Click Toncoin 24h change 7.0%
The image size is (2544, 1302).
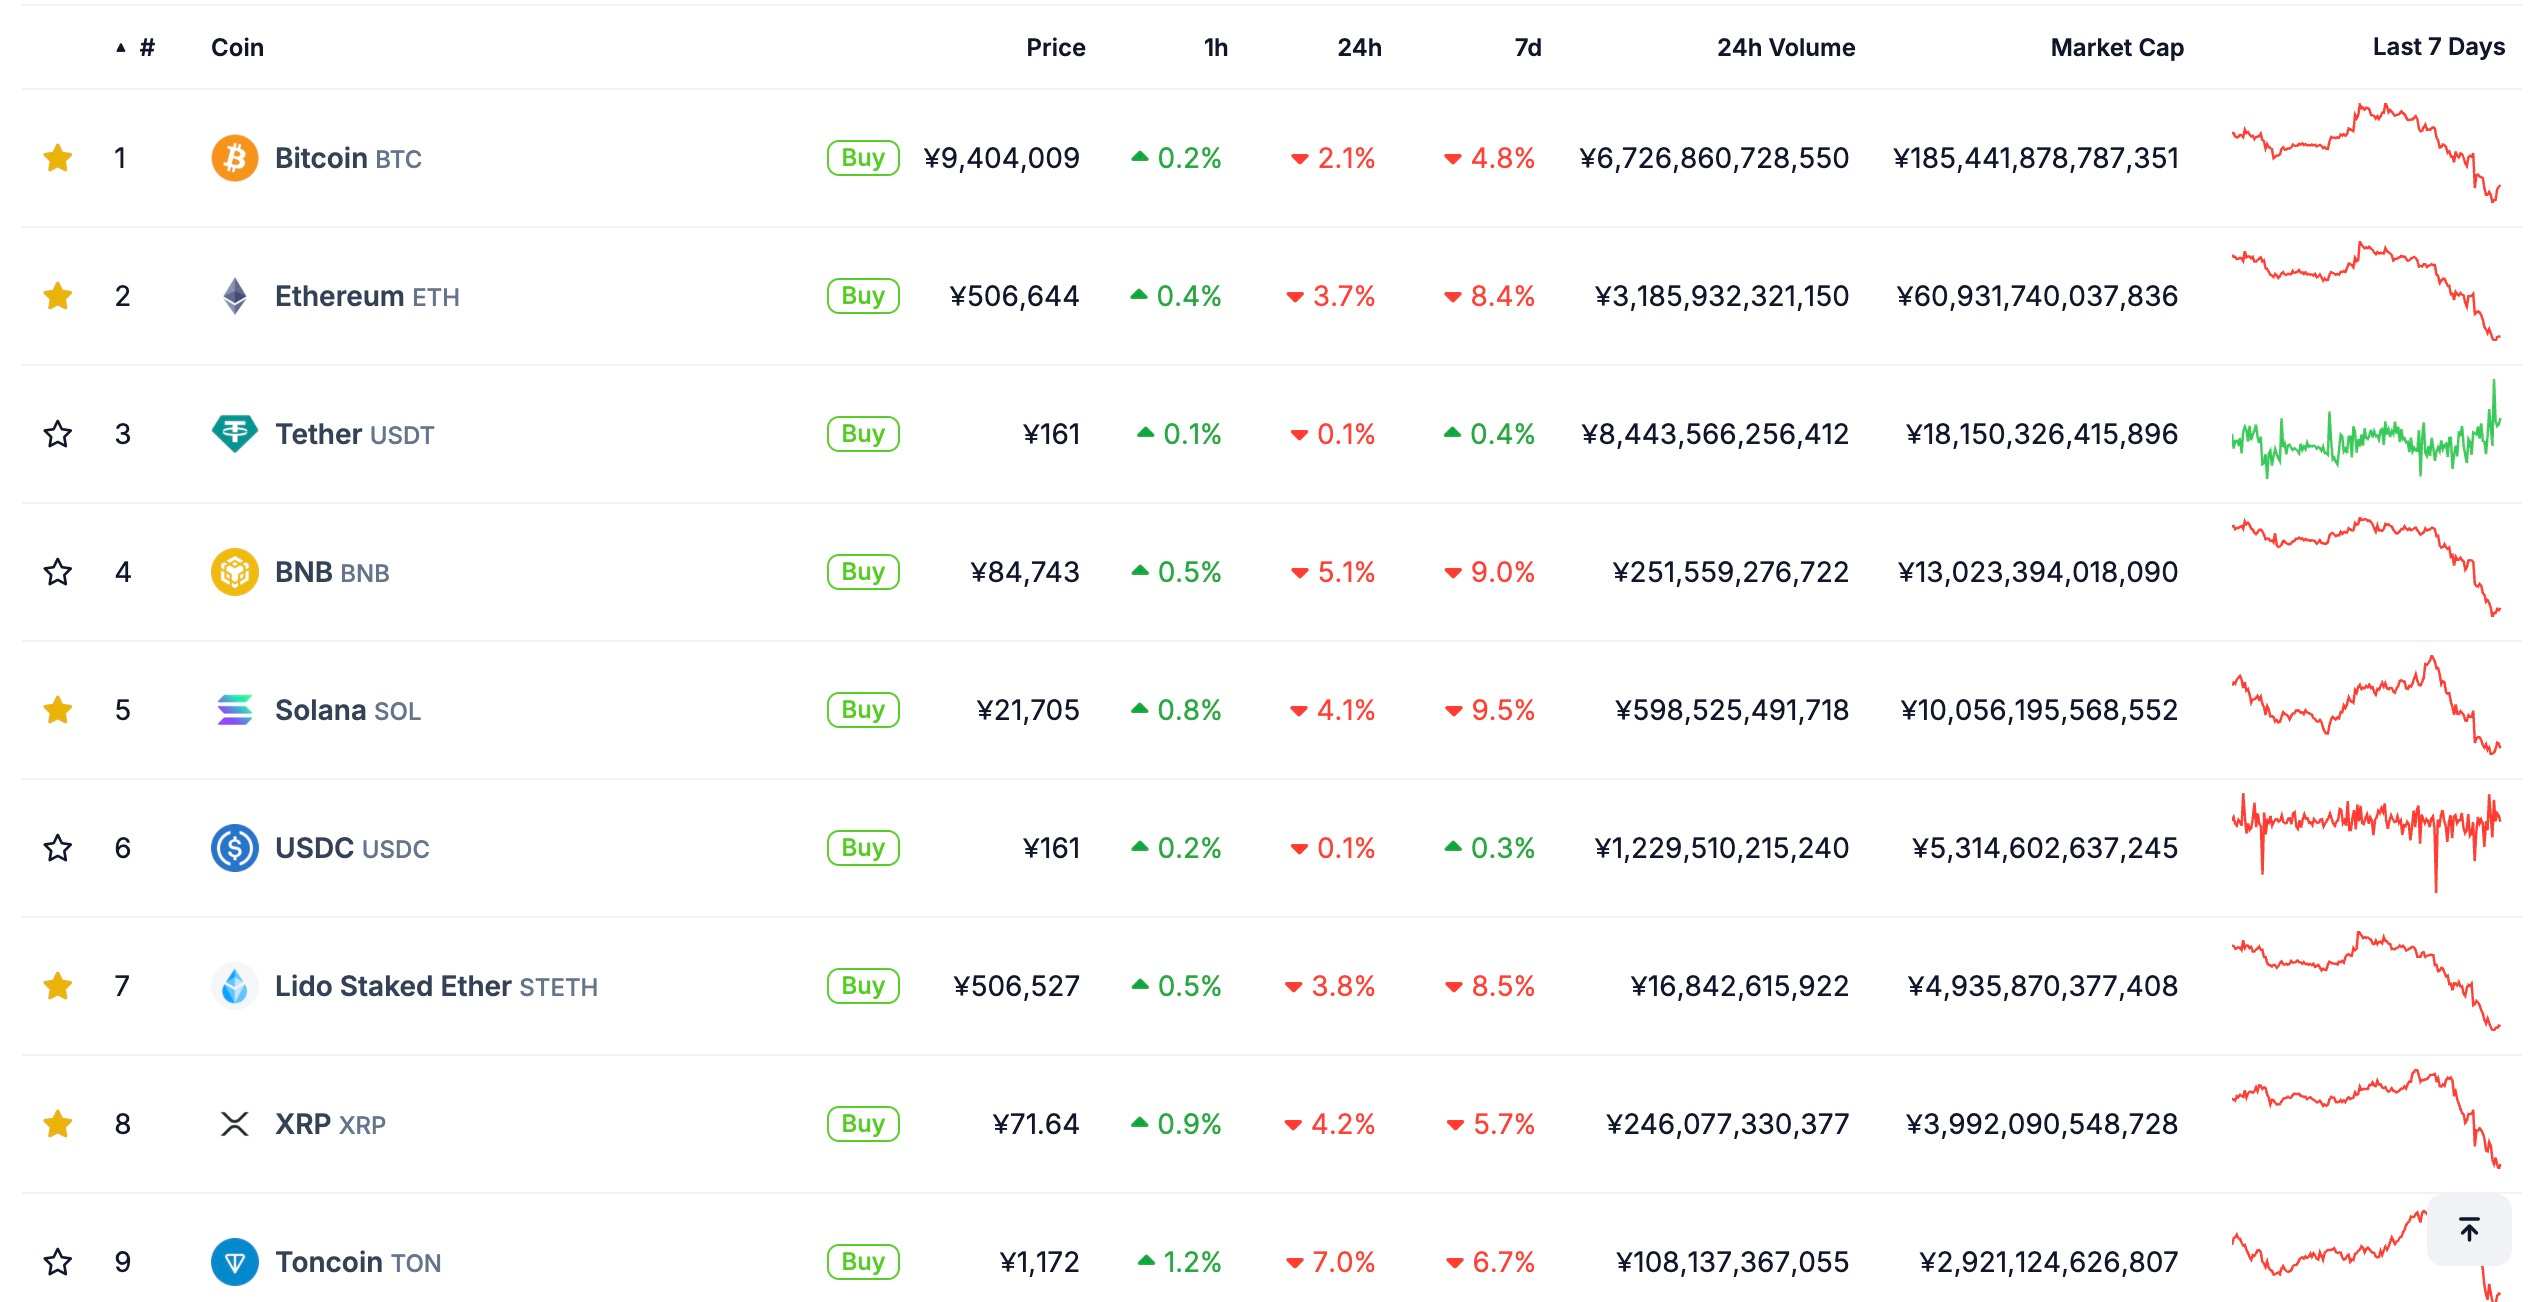pyautogui.click(x=1331, y=1262)
